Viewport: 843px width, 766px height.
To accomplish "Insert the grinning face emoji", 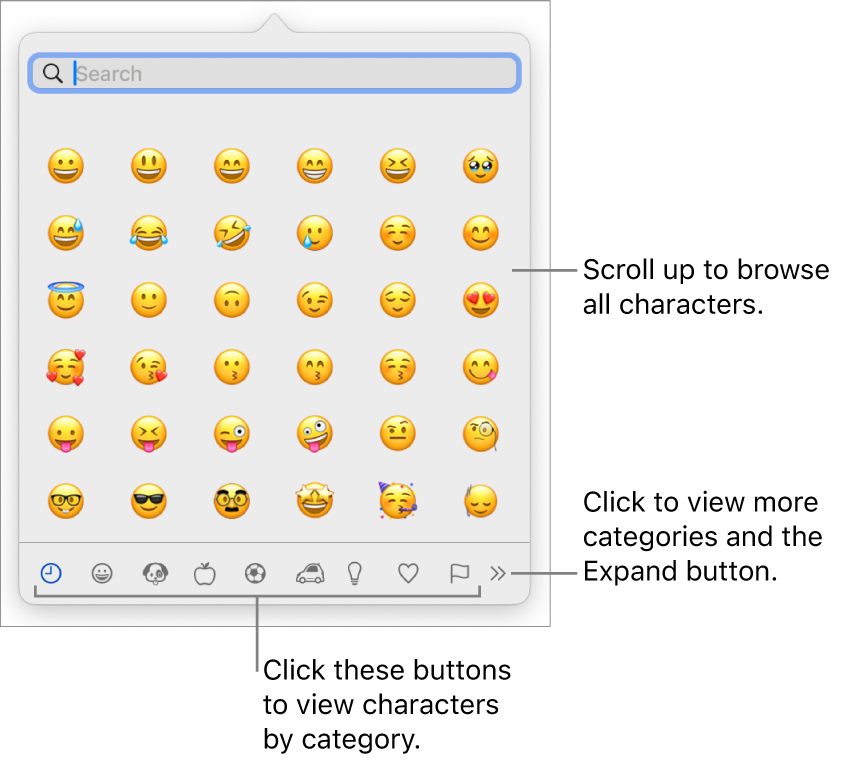I will [65, 166].
